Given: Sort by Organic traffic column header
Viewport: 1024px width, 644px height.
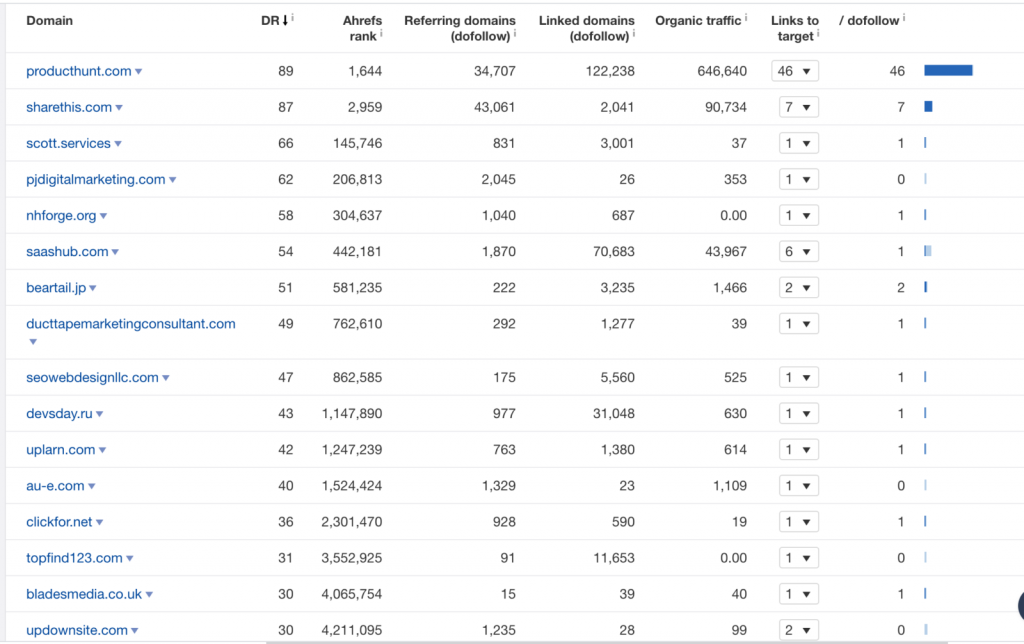Looking at the screenshot, I should [698, 20].
